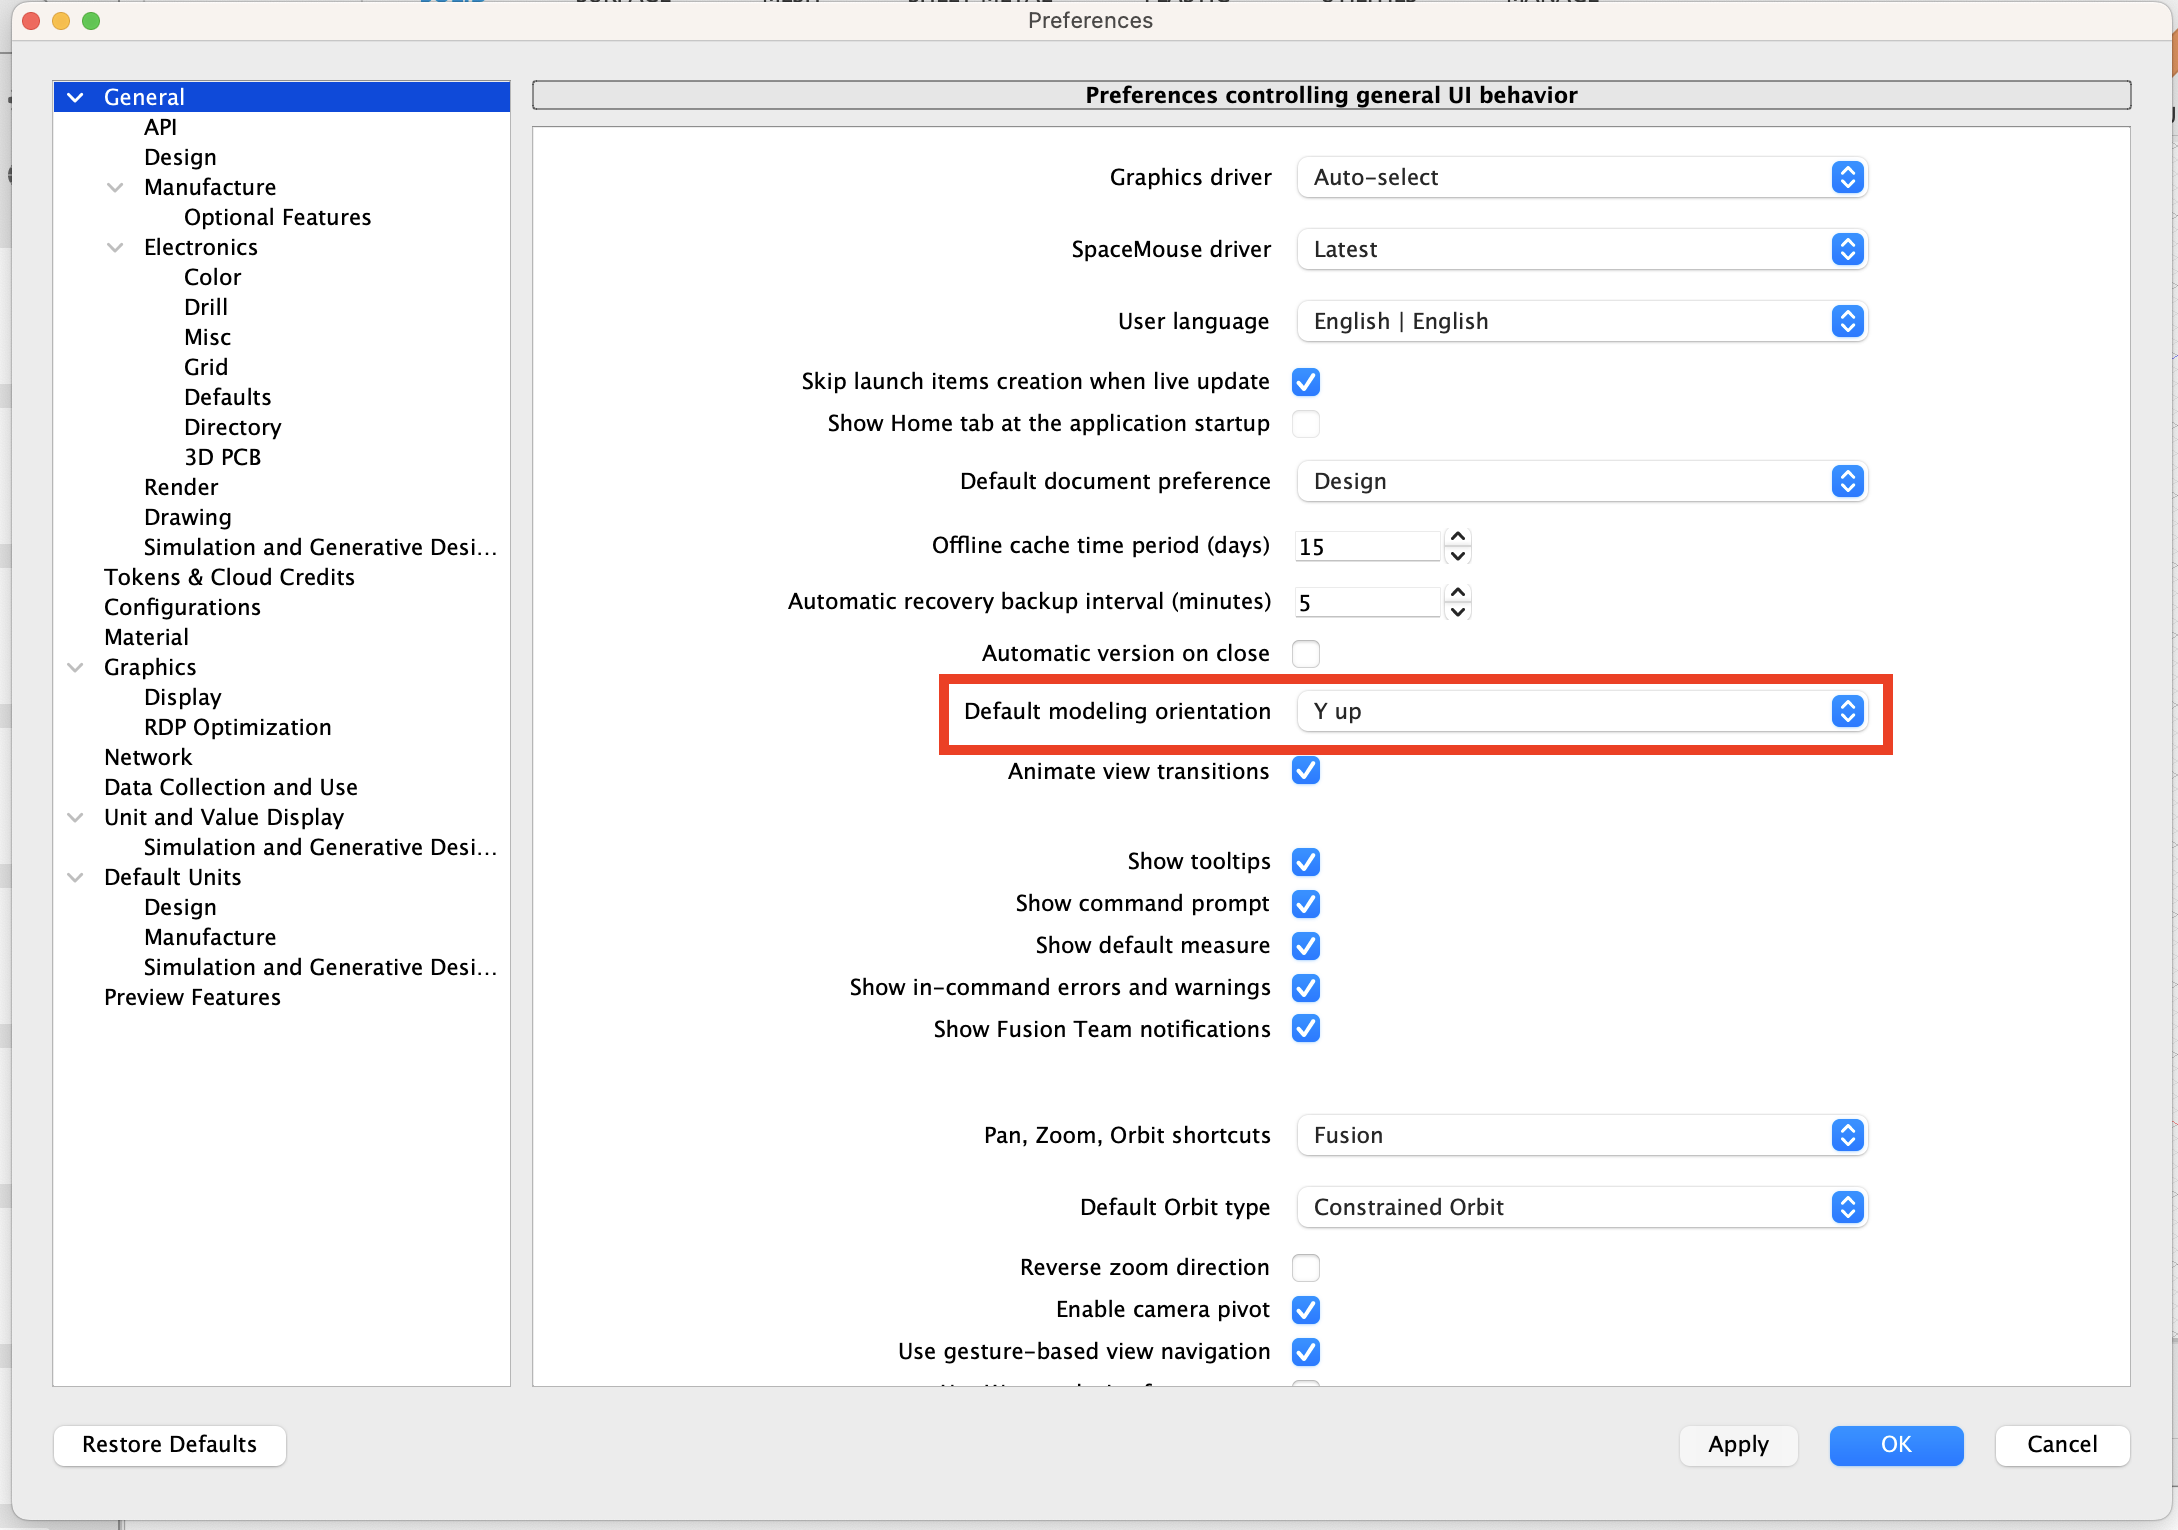Disable Show Fusion Team notifications
The height and width of the screenshot is (1530, 2178).
tap(1305, 1029)
